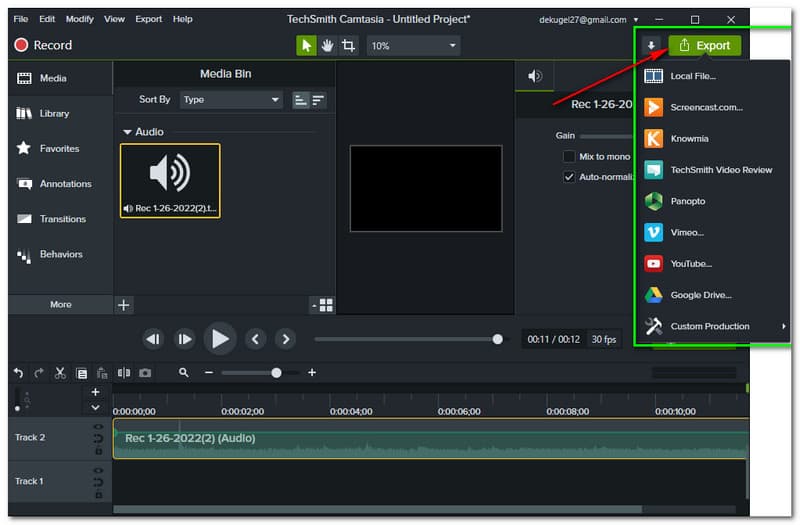Click the Split clip icon
800x525 pixels.
(124, 373)
